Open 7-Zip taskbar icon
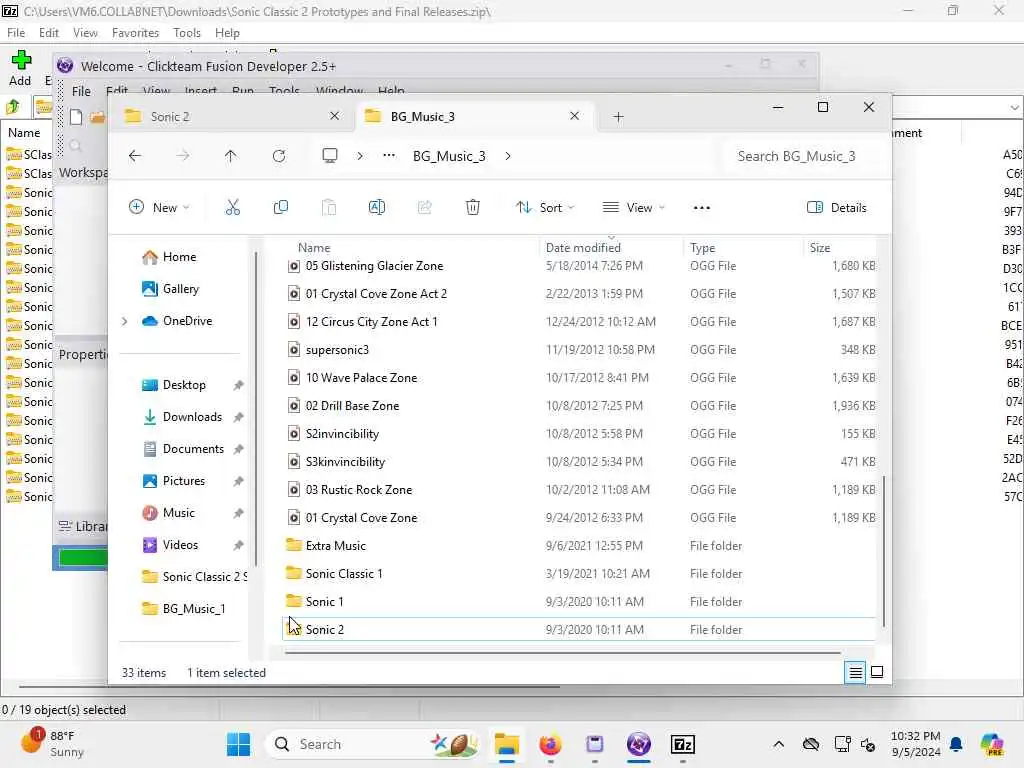The width and height of the screenshot is (1024, 768). point(682,744)
